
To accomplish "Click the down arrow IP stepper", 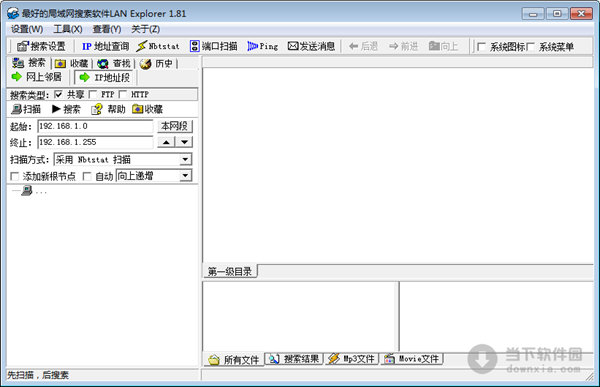I will click(184, 142).
